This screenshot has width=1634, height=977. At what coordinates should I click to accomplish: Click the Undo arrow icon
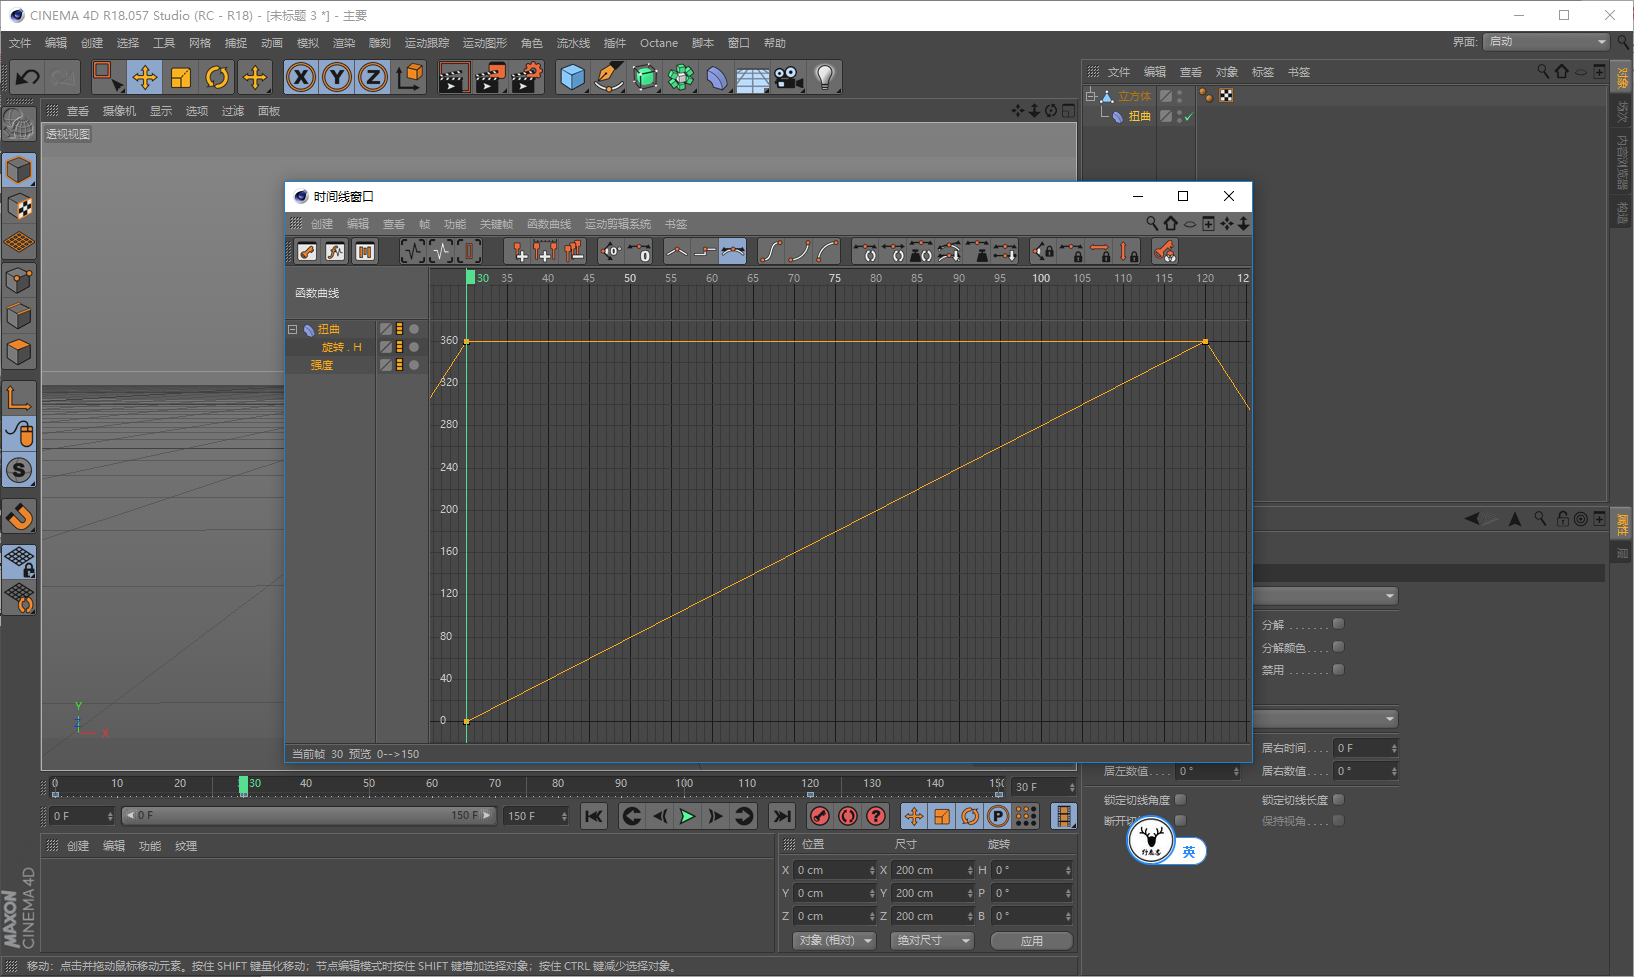[28, 77]
